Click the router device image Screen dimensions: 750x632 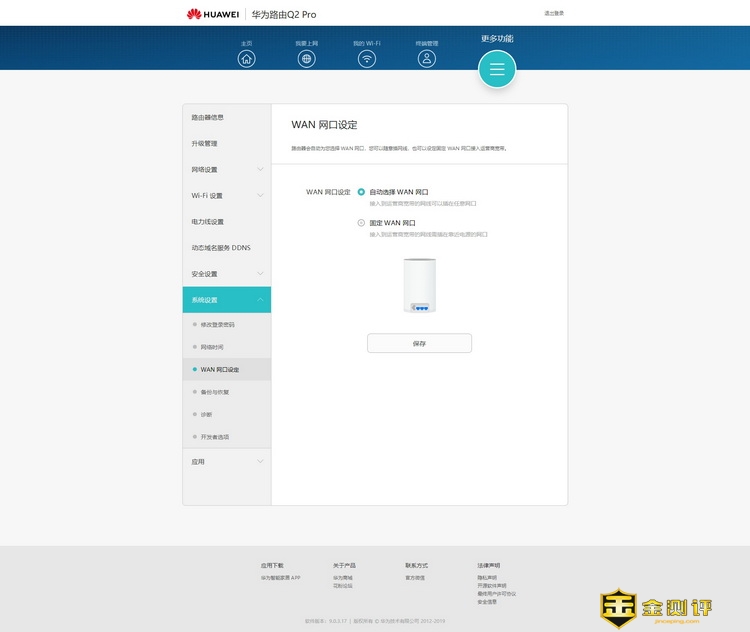[x=419, y=286]
